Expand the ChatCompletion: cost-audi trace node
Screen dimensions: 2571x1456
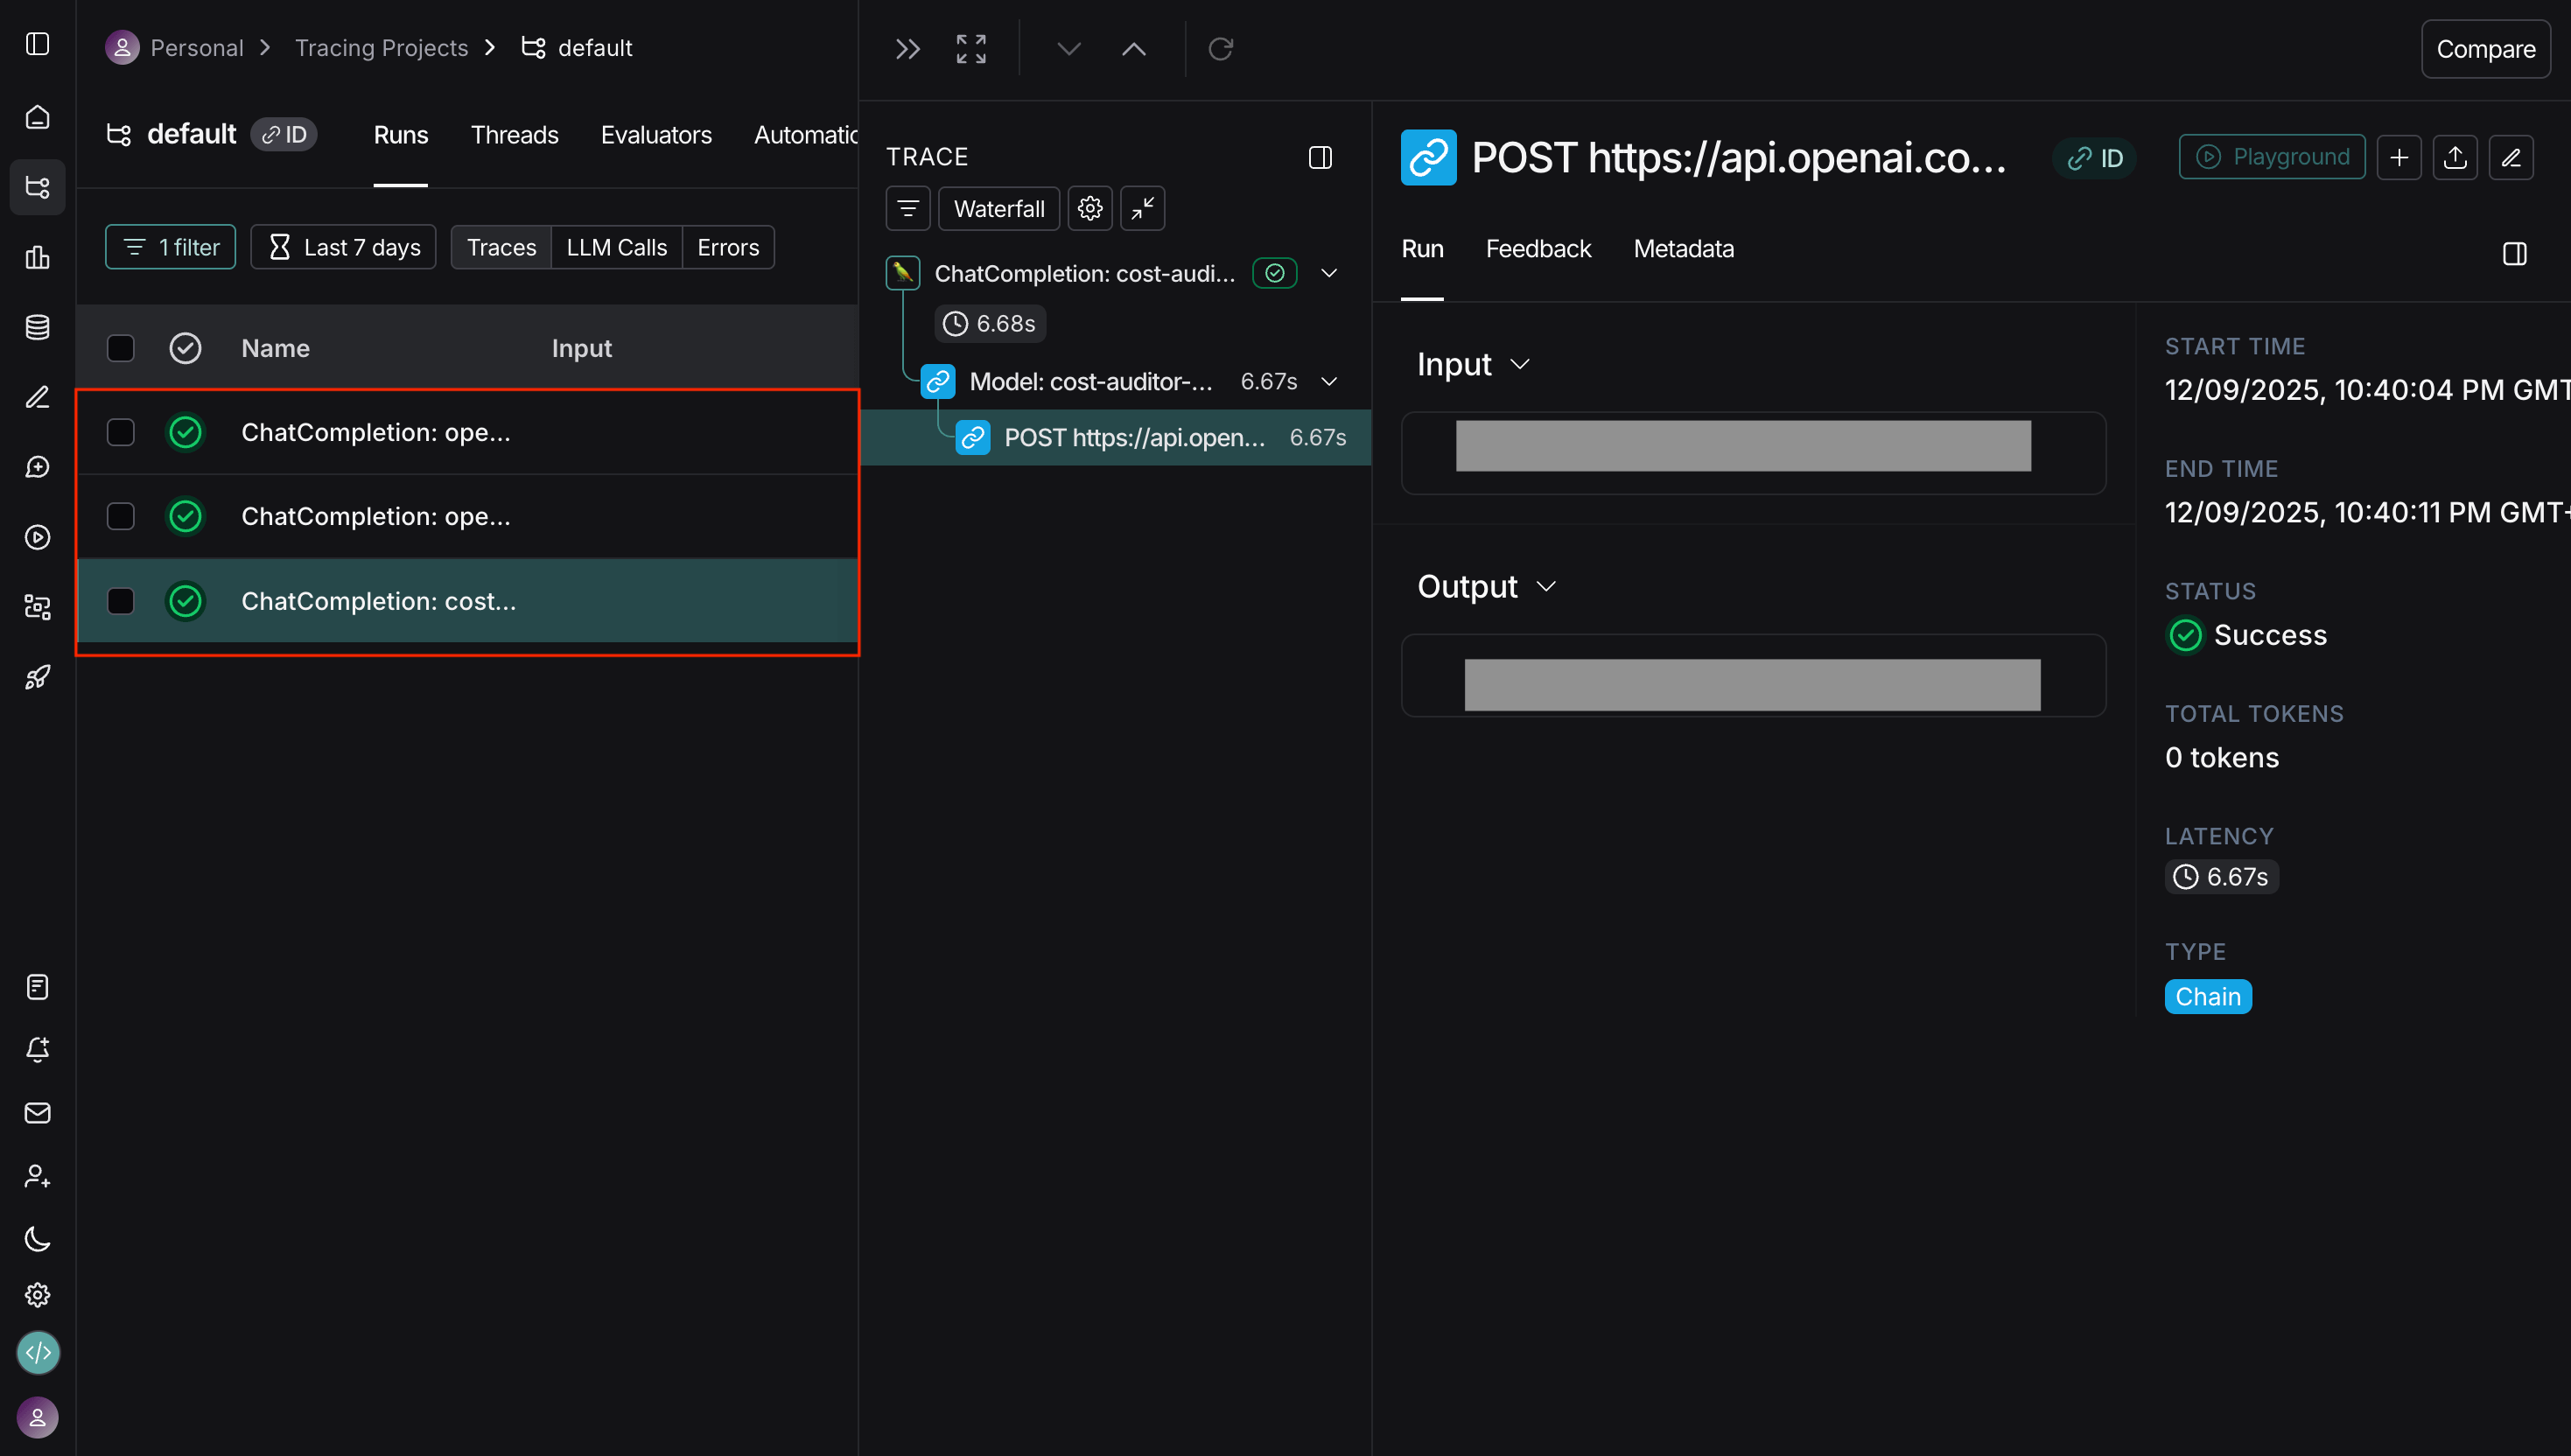[x=1330, y=272]
